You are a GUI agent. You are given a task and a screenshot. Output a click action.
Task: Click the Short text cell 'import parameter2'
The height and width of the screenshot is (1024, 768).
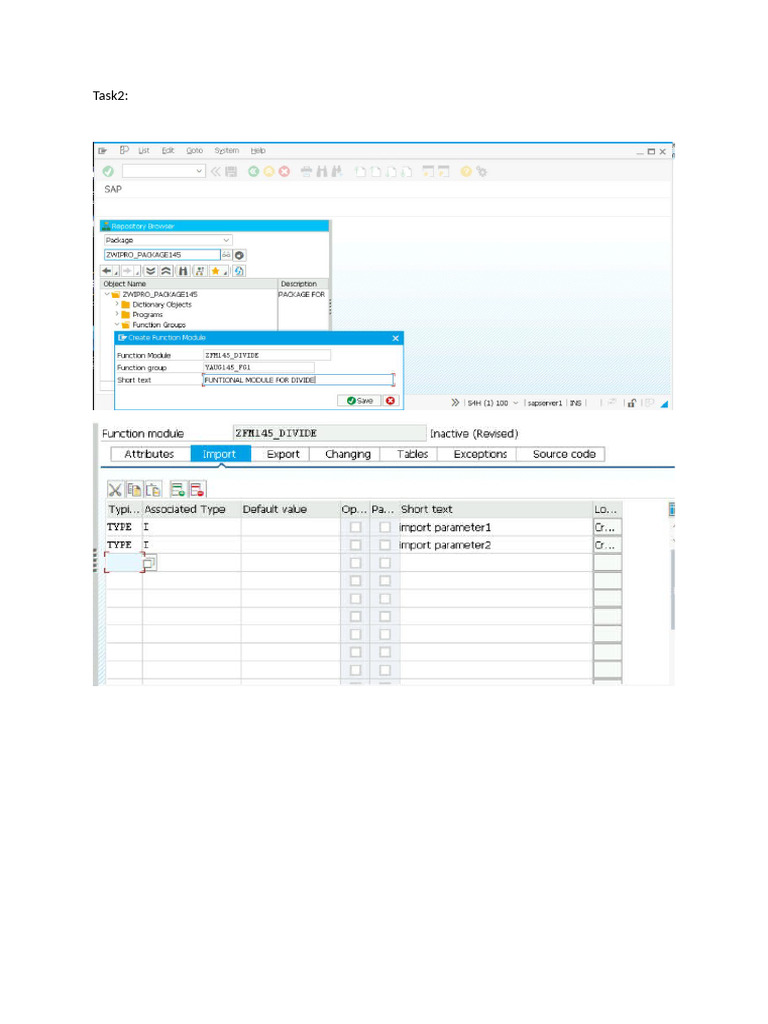pyautogui.click(x=496, y=545)
